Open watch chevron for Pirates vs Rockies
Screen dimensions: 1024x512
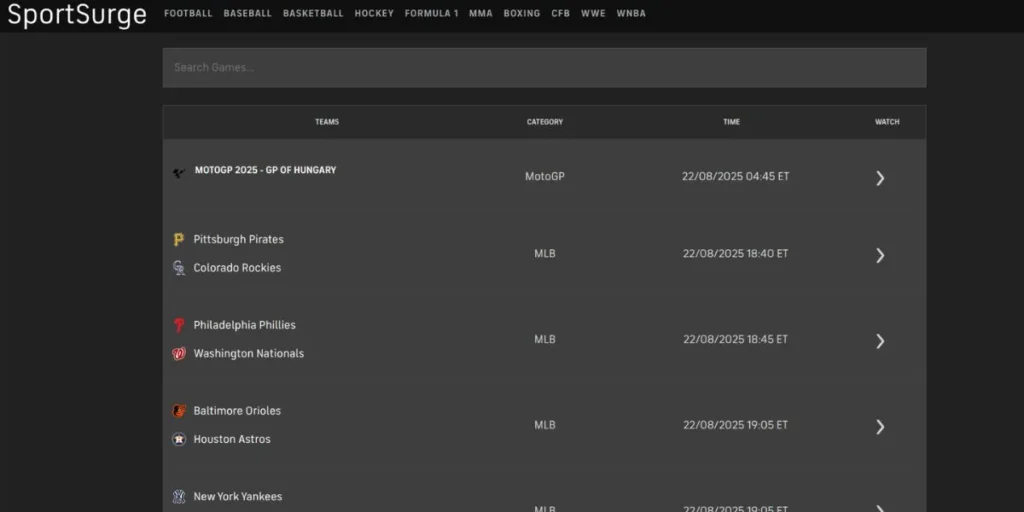(x=880, y=255)
